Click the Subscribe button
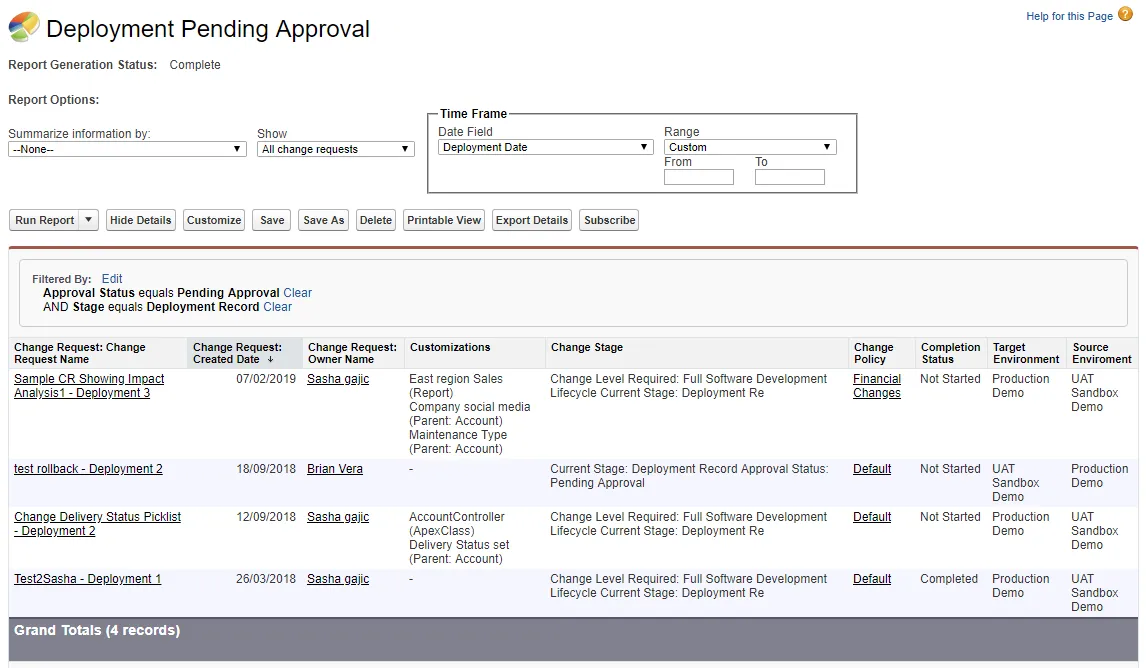Screen dimensions: 1146x668 click(610, 220)
